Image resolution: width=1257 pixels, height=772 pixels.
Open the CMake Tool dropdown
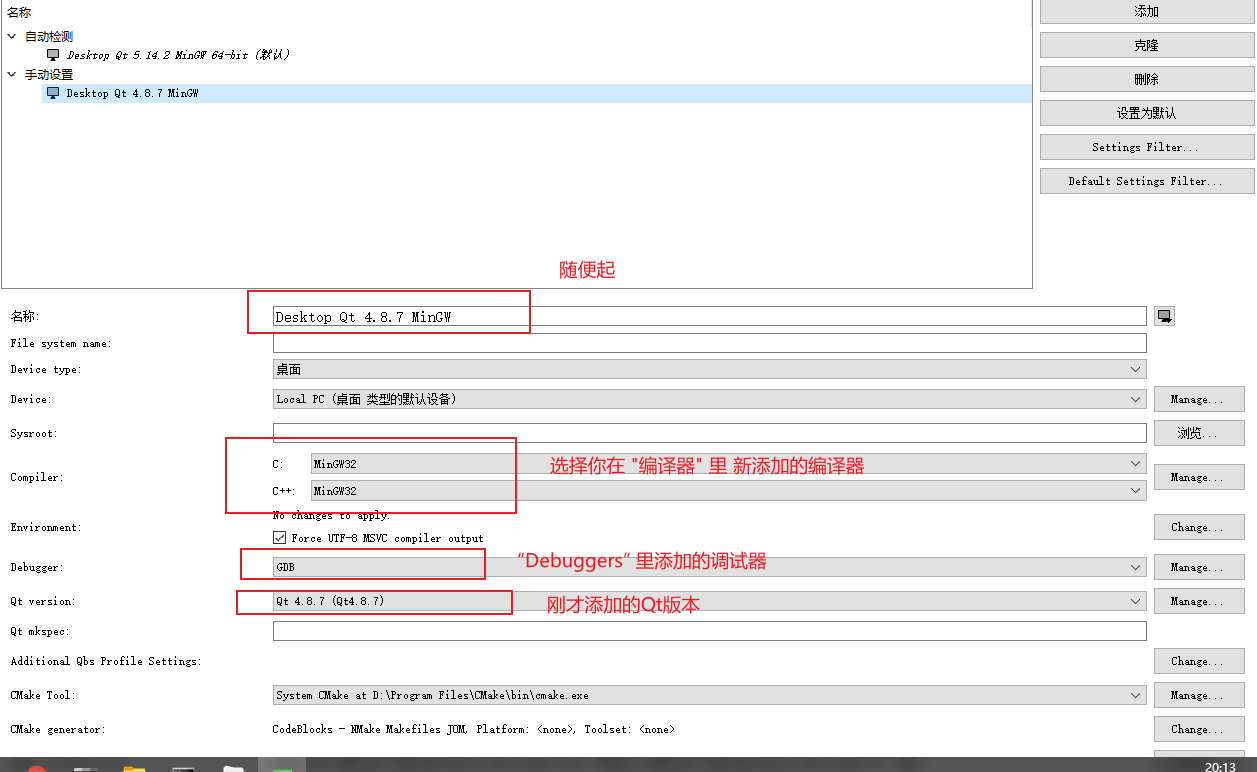(709, 695)
